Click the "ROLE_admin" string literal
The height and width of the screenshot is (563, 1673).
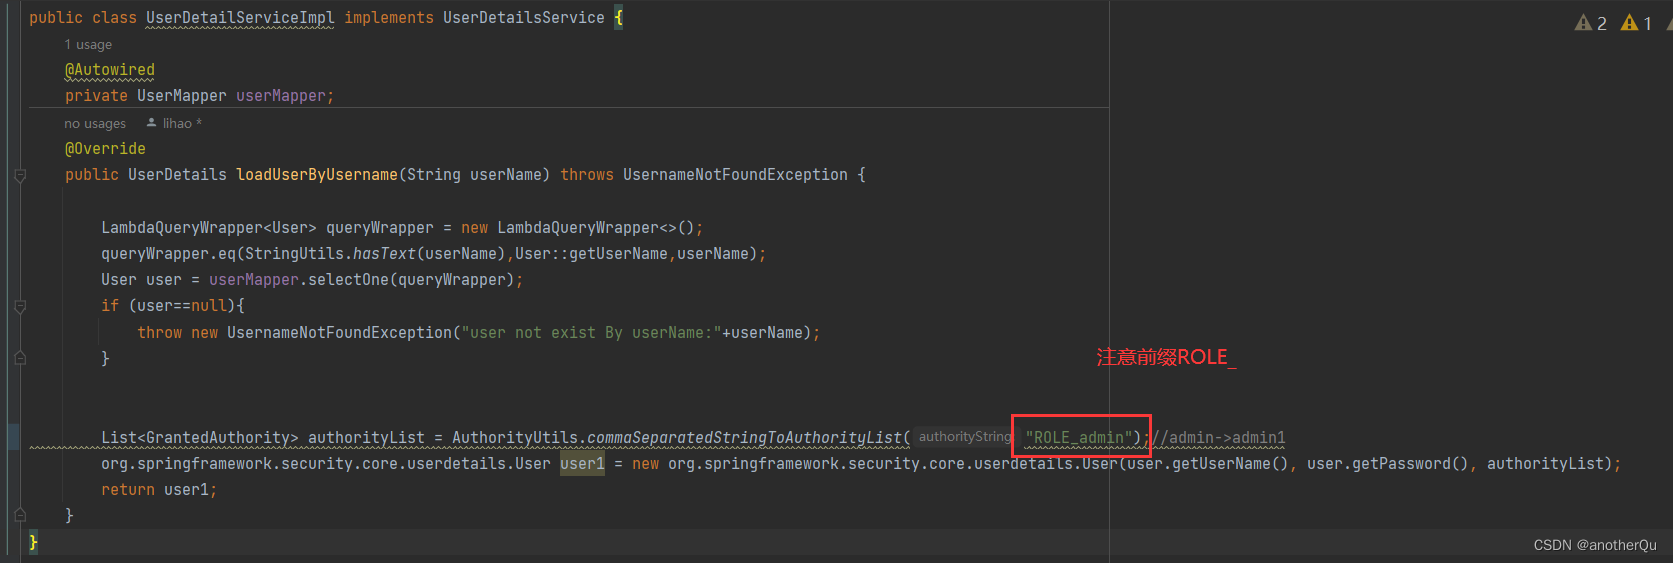[x=1079, y=438]
